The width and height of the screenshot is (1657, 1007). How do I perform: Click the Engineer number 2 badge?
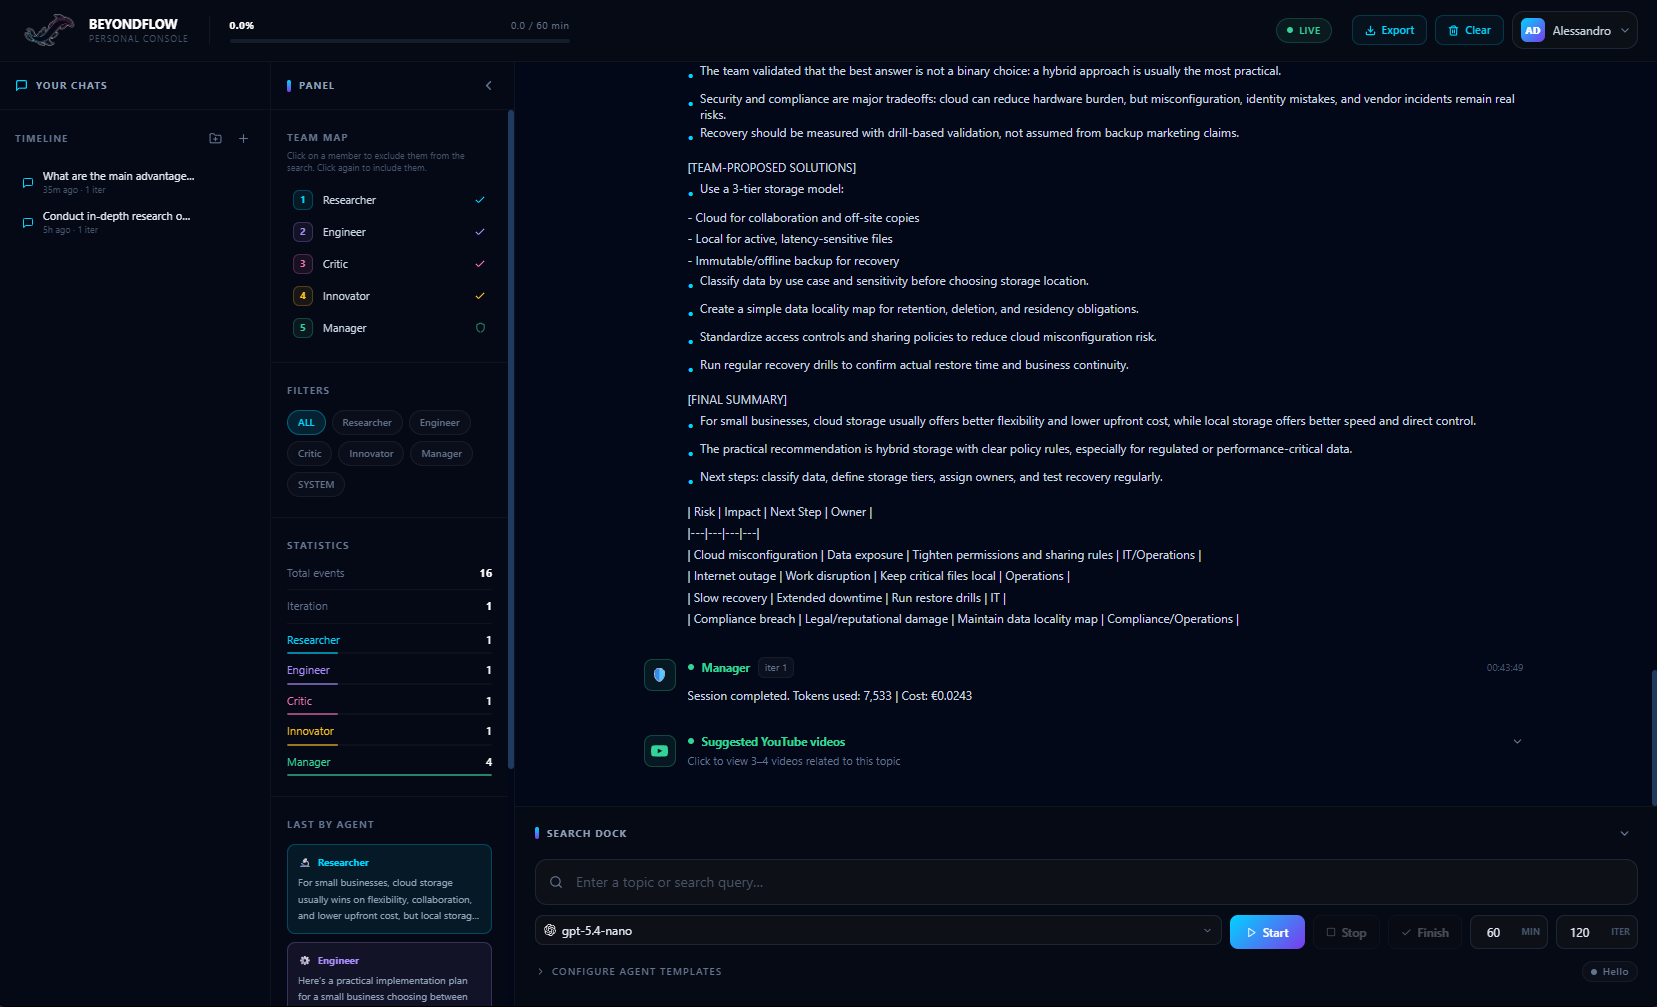coord(303,232)
